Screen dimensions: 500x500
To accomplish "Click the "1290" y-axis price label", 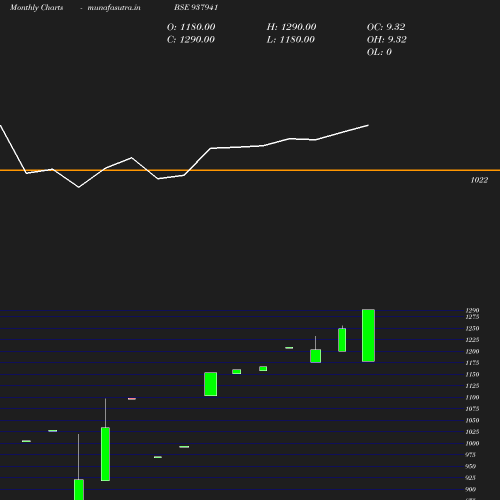I will pos(472,310).
